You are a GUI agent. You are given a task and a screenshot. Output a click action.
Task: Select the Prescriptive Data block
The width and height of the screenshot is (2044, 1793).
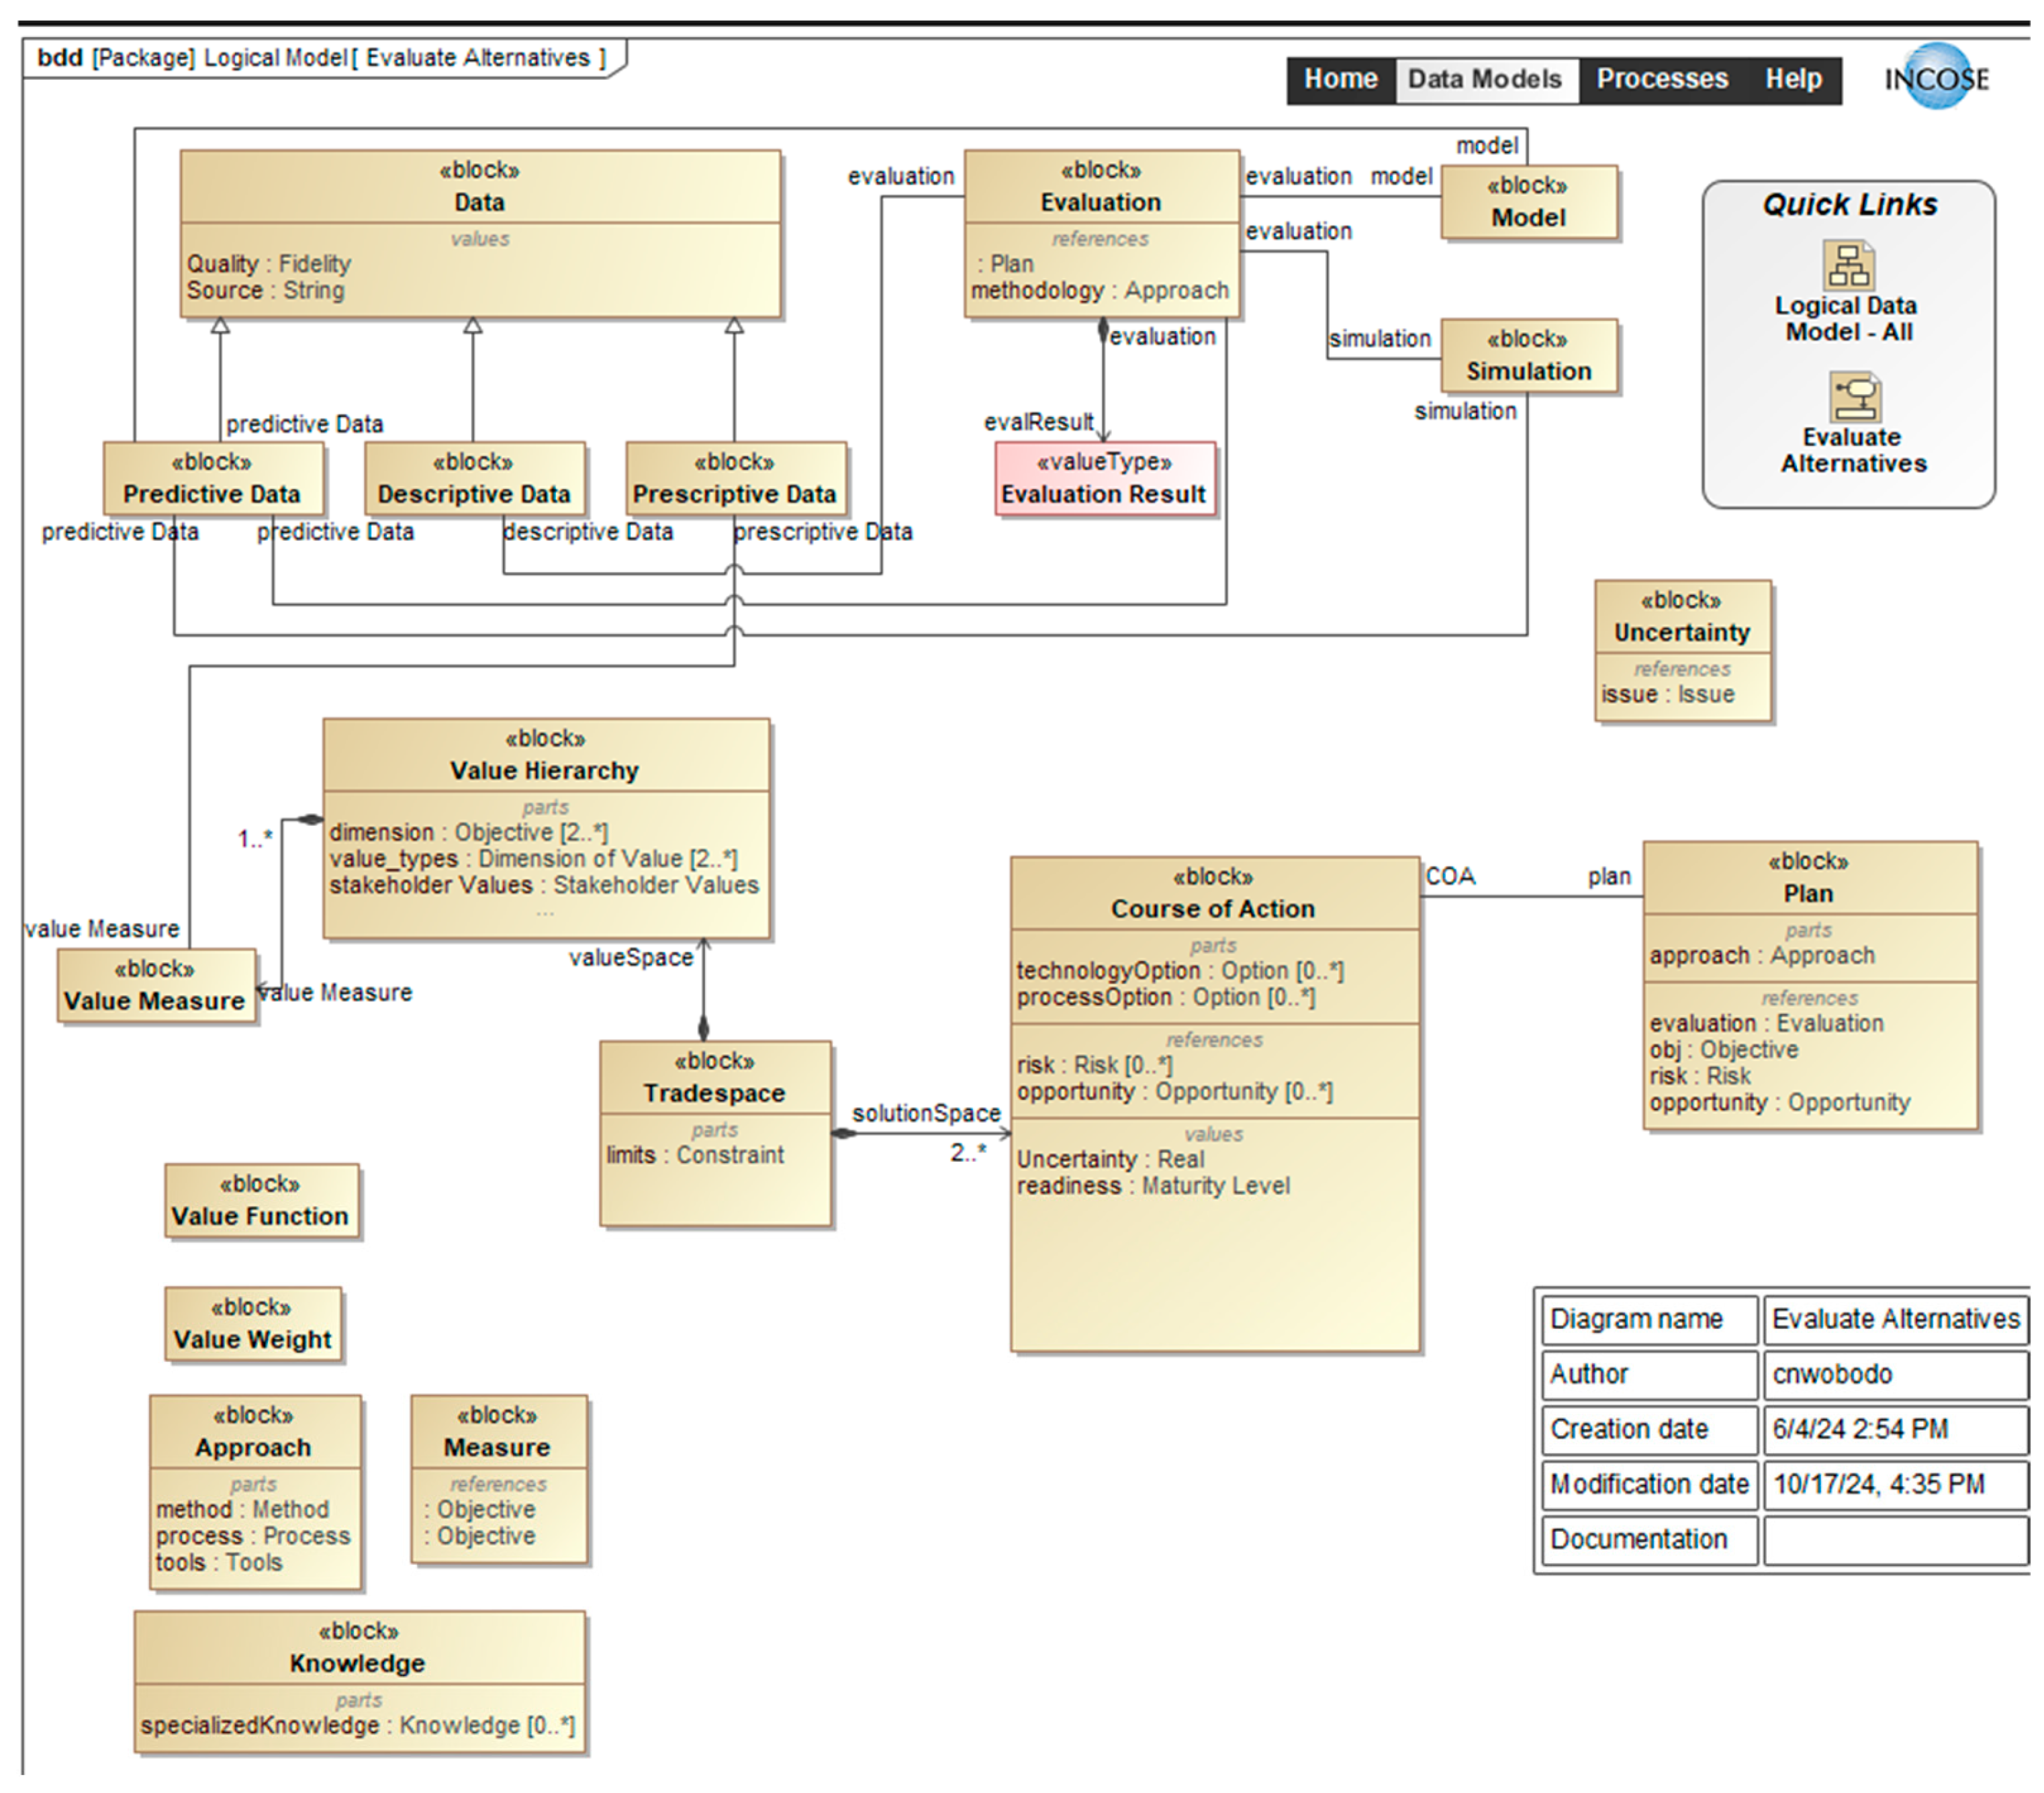coord(735,479)
